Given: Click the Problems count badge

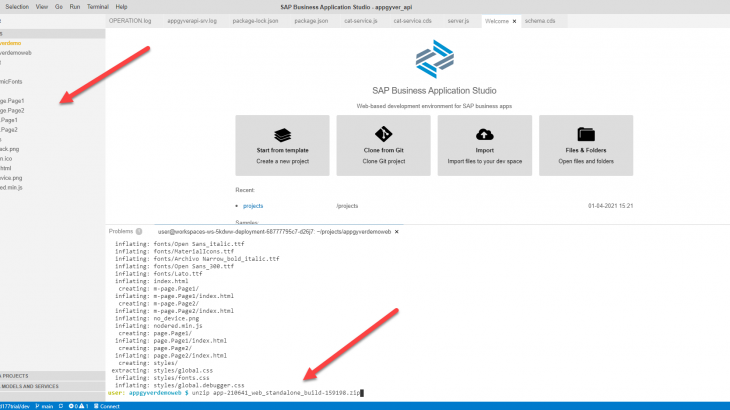Looking at the screenshot, I should pos(139,231).
